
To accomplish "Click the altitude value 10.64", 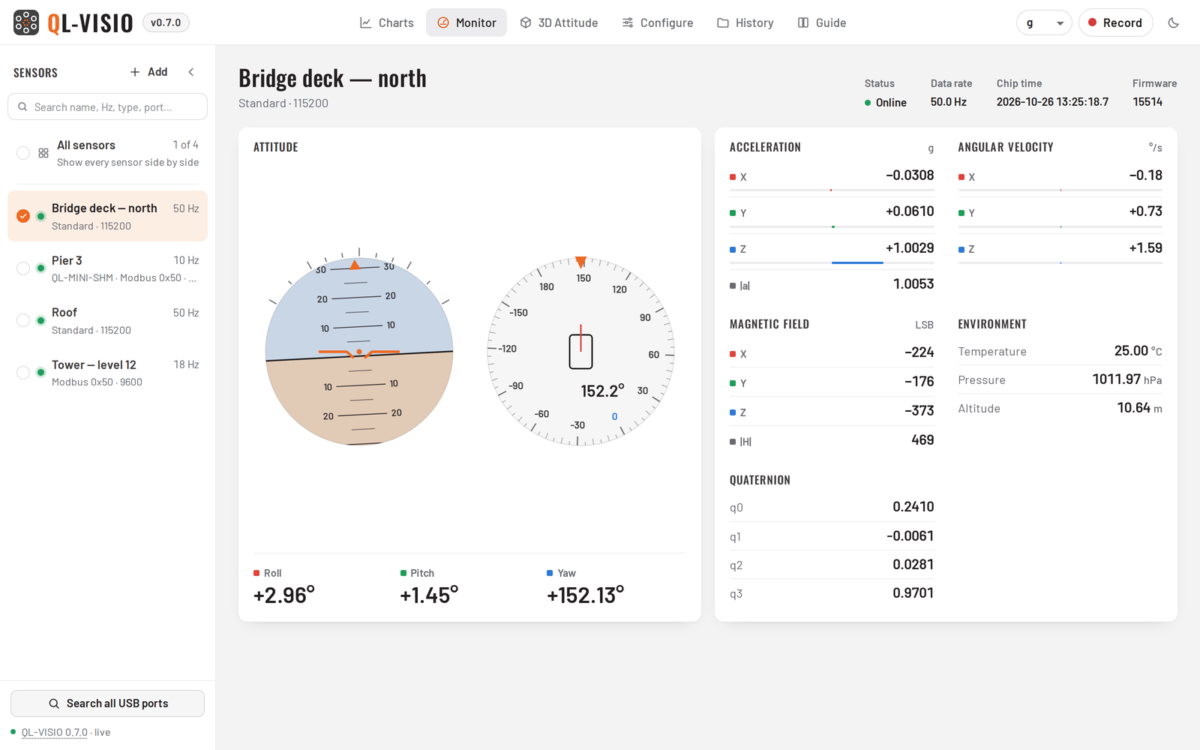I will [x=1134, y=408].
